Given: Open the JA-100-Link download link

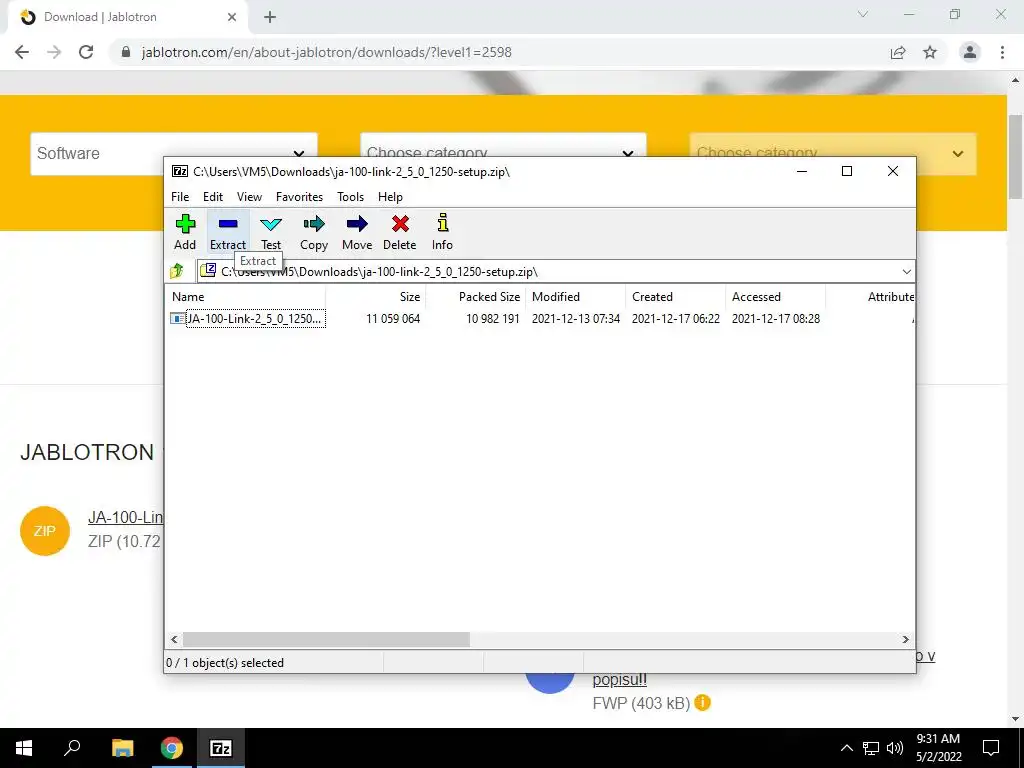Looking at the screenshot, I should point(125,517).
